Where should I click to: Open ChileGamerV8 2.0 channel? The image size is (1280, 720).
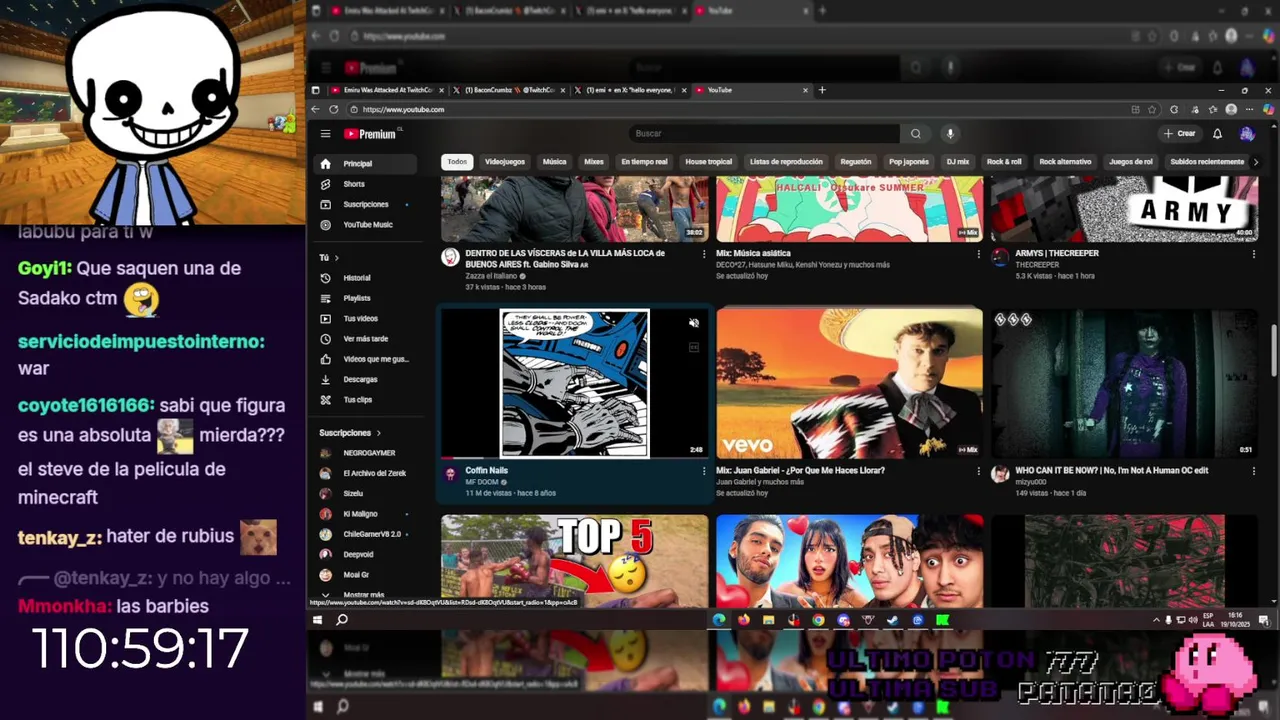[x=366, y=534]
